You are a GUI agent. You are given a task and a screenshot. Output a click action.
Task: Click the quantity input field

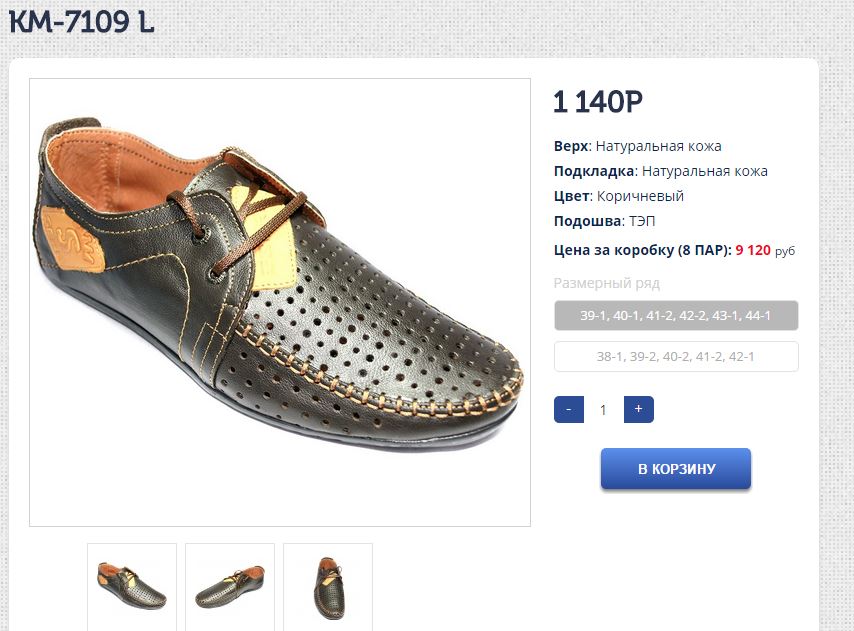coord(603,410)
